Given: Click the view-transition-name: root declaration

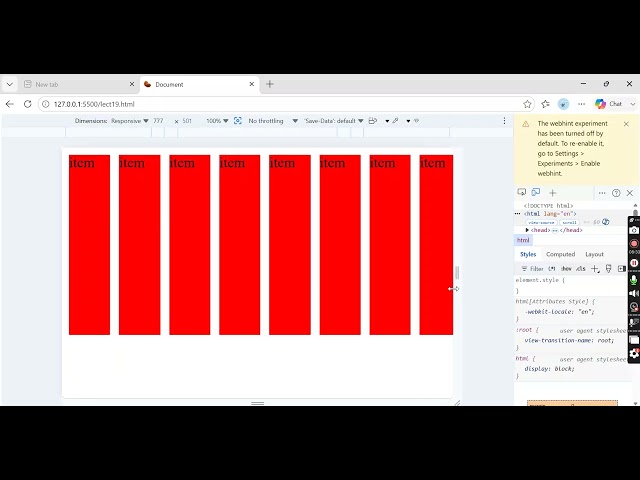Looking at the screenshot, I should pos(569,340).
